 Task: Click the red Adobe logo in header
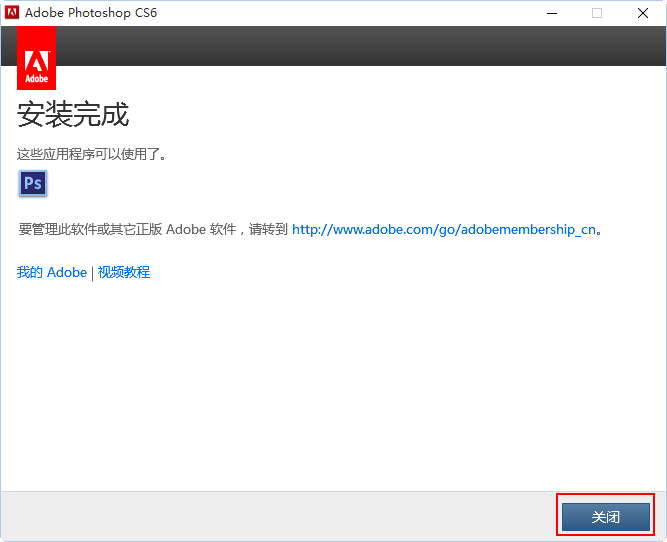(36, 58)
